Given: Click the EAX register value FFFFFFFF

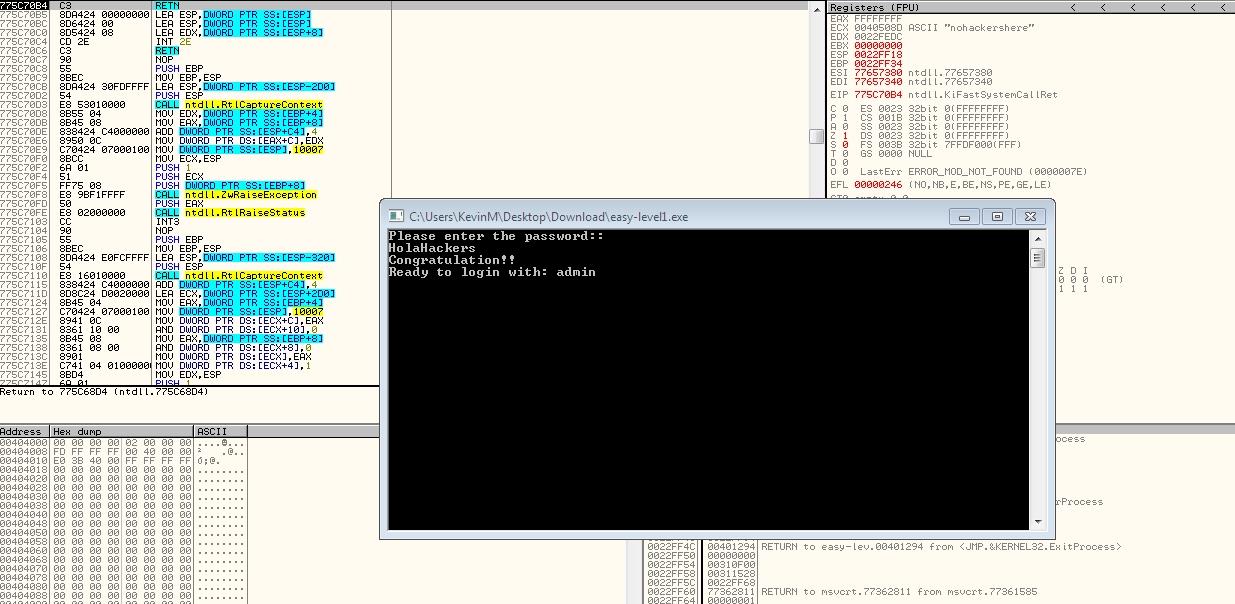Looking at the screenshot, I should (x=878, y=18).
